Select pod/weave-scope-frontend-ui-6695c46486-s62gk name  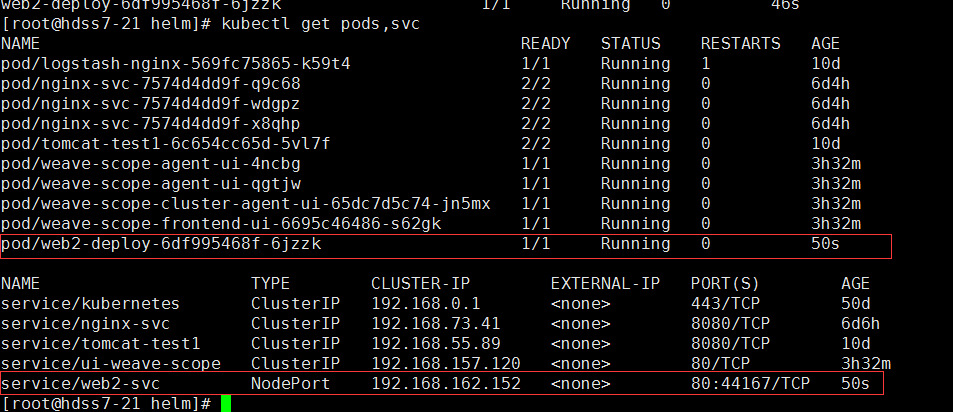pyautogui.click(x=221, y=224)
